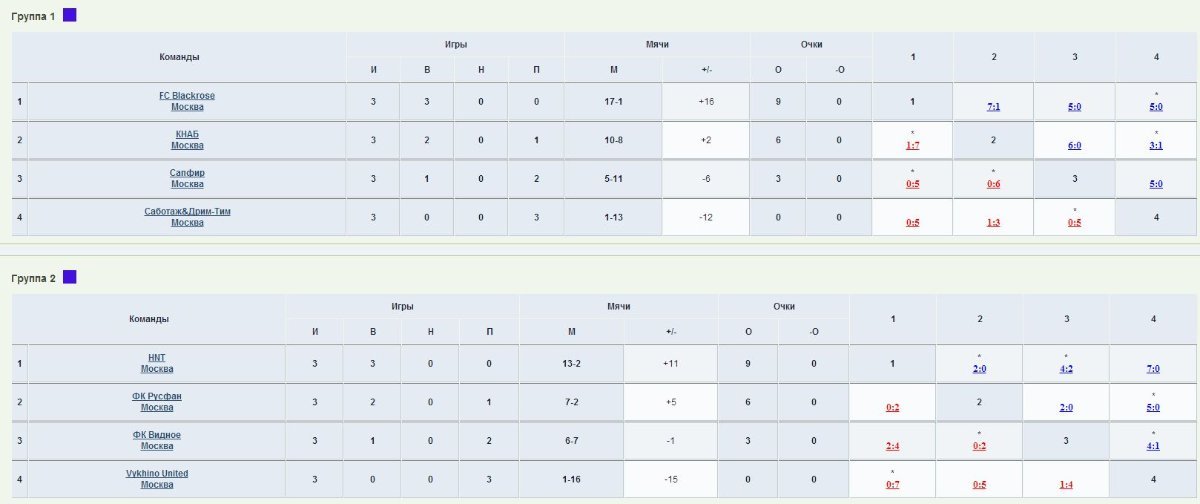The width and height of the screenshot is (1200, 504).
Task: Open the 0:6 match result in Сапфир row
Action: click(x=993, y=184)
